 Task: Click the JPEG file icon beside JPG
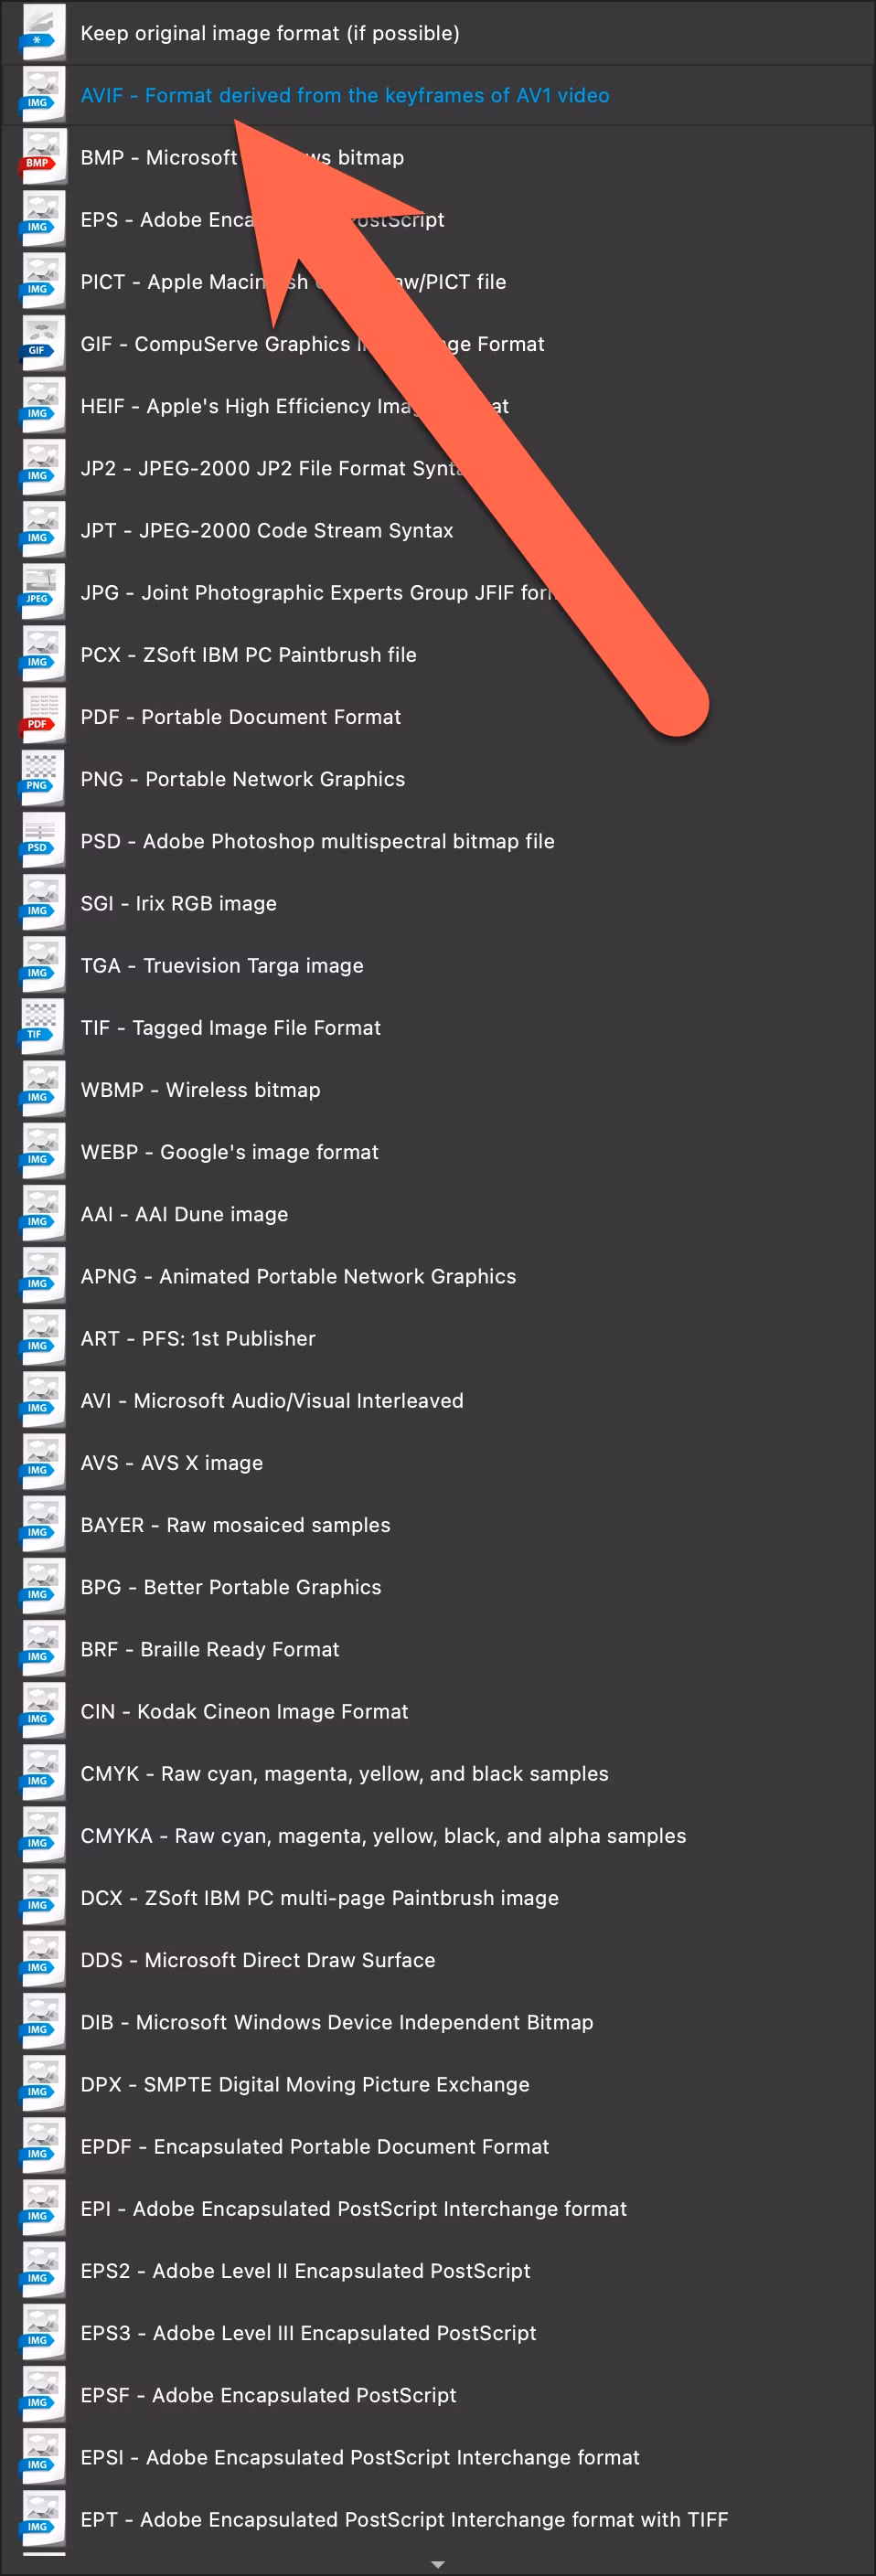[42, 592]
